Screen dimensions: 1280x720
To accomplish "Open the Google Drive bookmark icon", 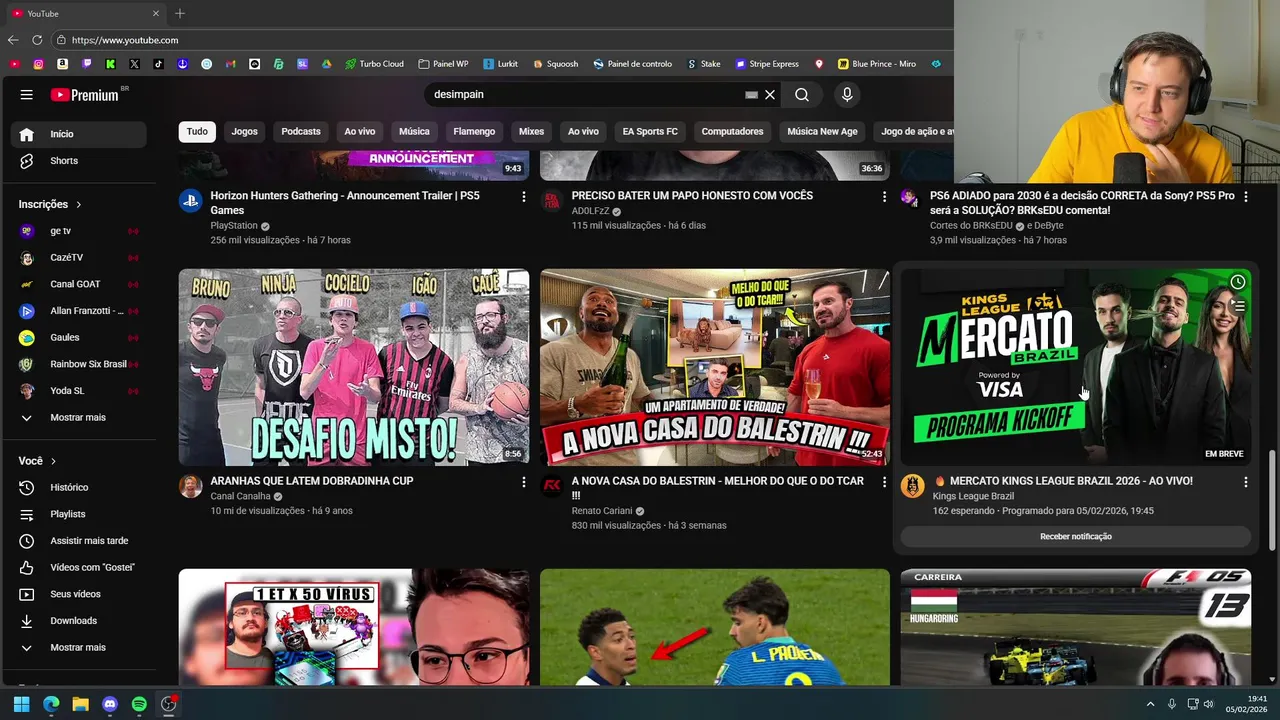I will (326, 64).
